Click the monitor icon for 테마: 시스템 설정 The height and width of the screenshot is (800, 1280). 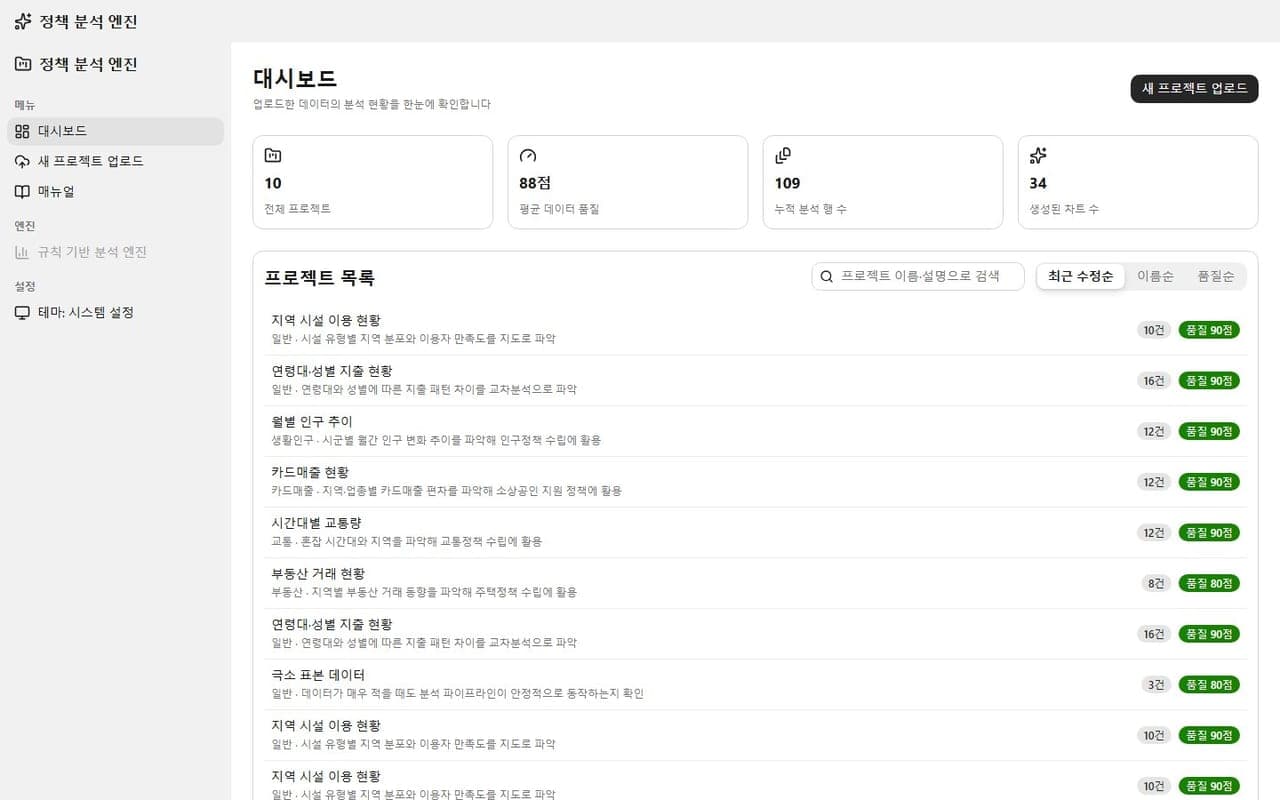tap(22, 312)
